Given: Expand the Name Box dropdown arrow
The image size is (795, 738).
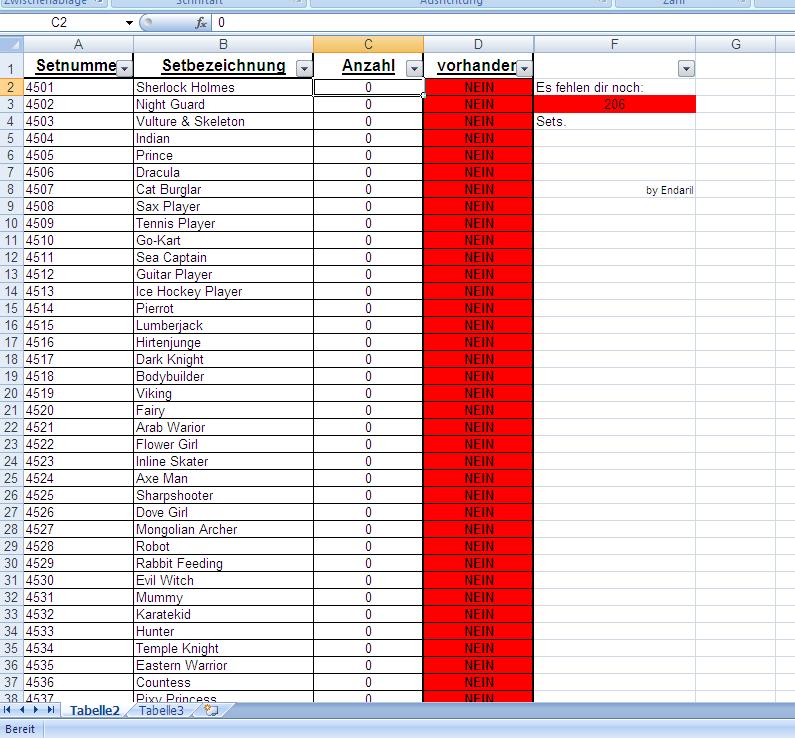Looking at the screenshot, I should coord(129,22).
